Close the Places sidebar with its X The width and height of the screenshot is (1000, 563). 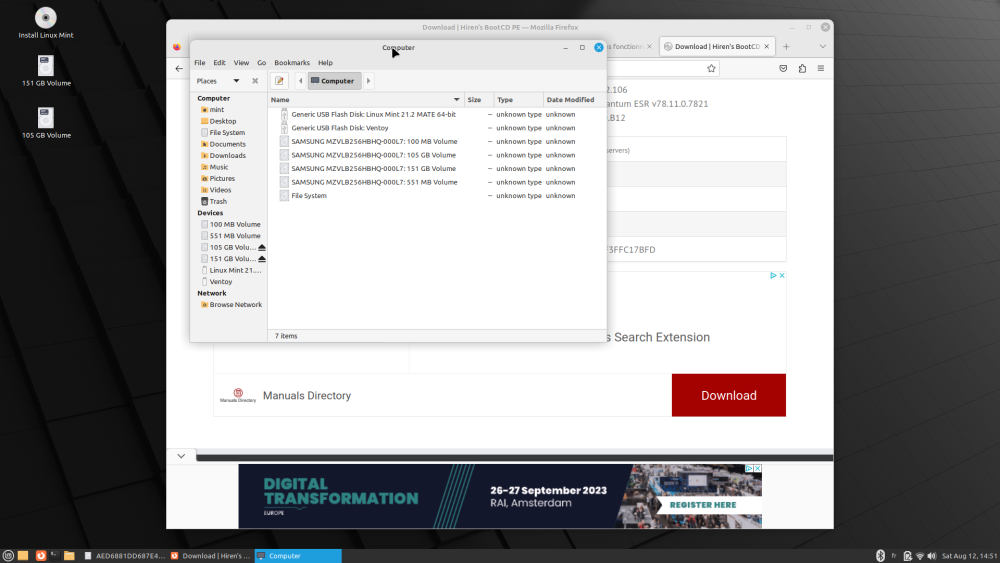click(255, 81)
